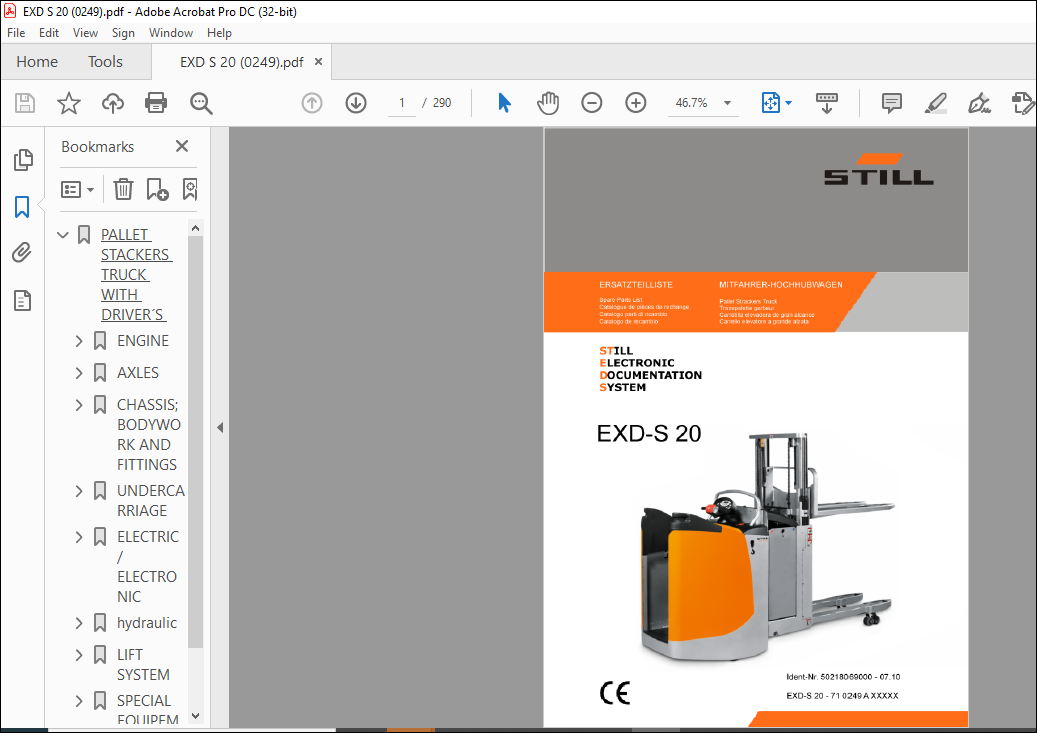
Task: Delete selected bookmark with trash icon
Action: click(x=123, y=190)
